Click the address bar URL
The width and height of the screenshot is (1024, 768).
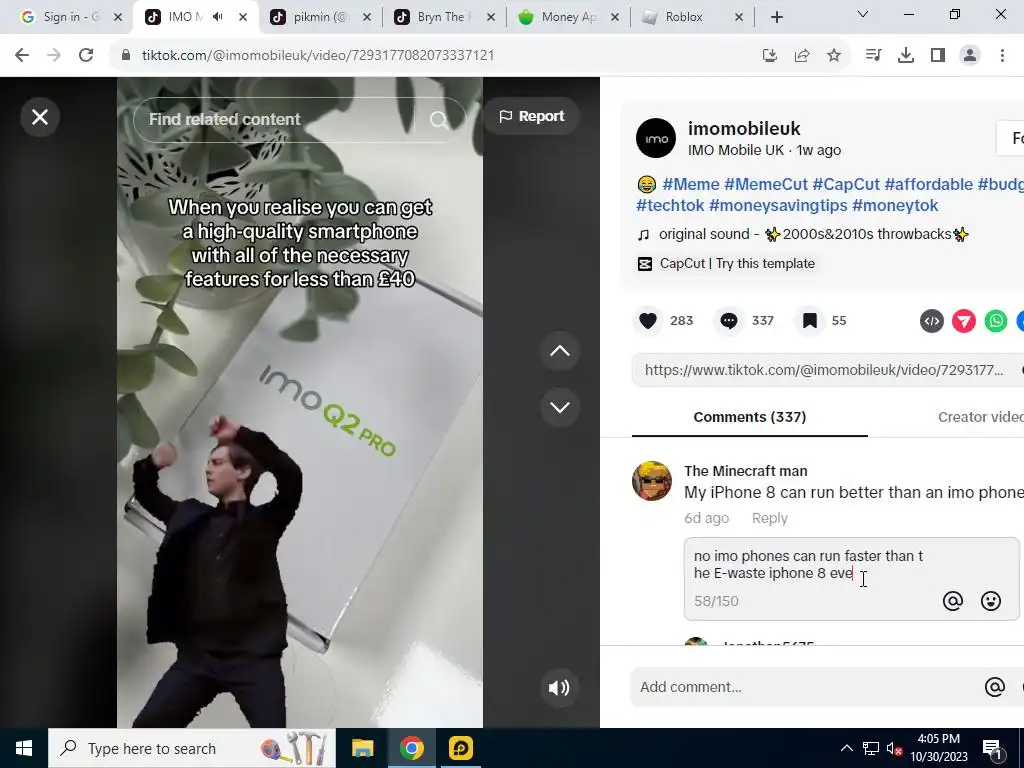317,56
